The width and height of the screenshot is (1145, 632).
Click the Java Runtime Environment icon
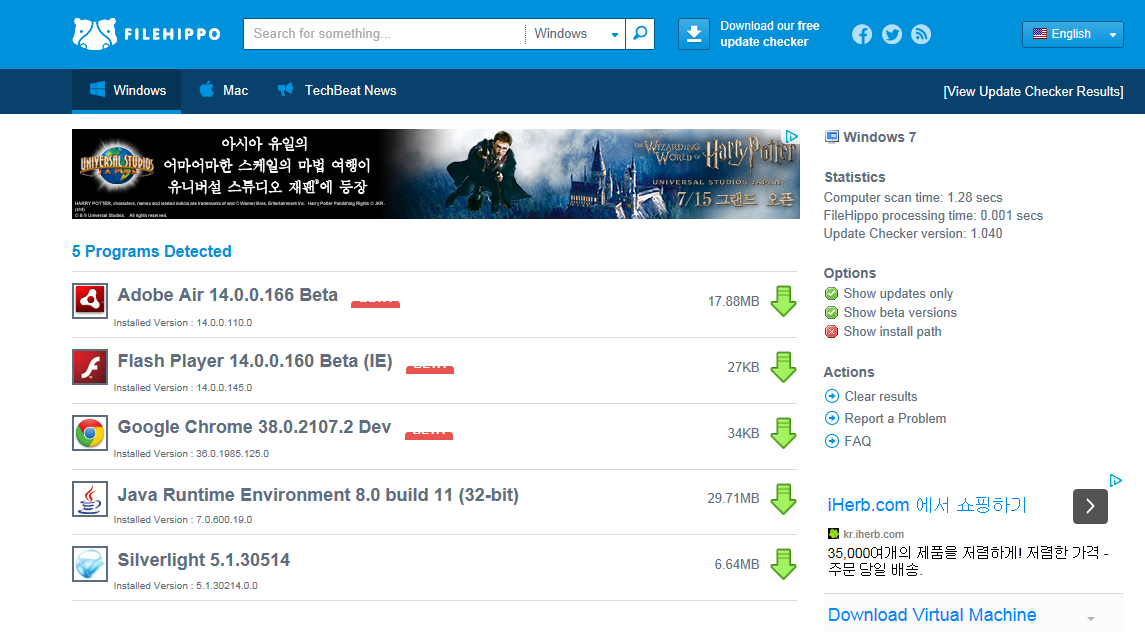click(x=90, y=499)
